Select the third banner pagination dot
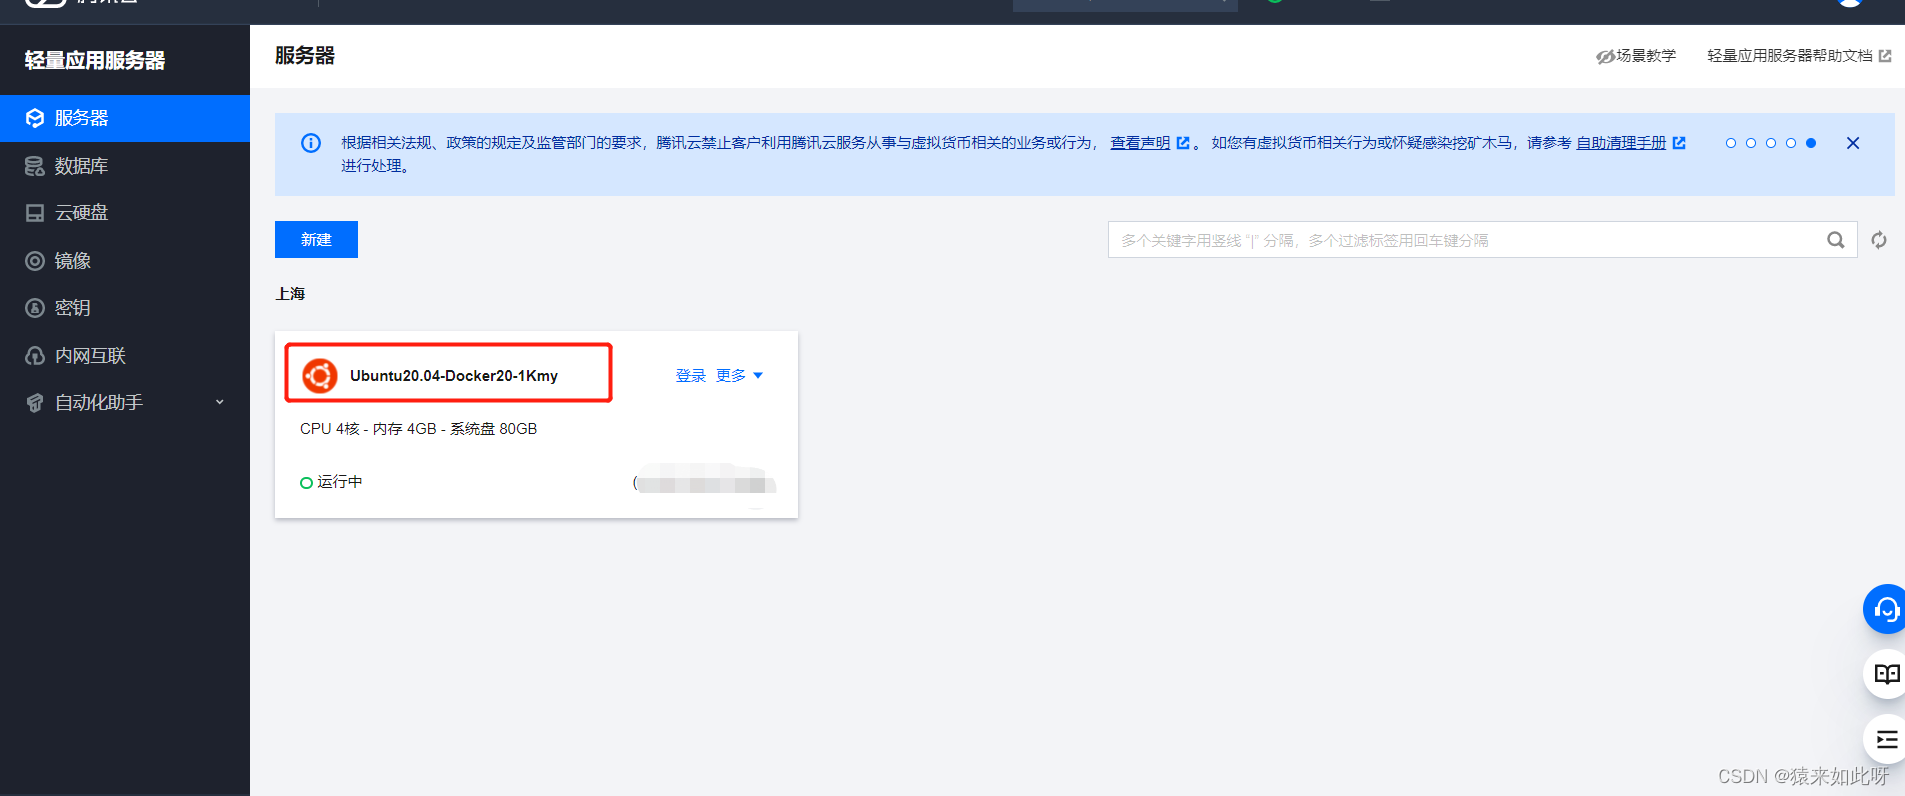Image resolution: width=1905 pixels, height=796 pixels. point(1771,143)
